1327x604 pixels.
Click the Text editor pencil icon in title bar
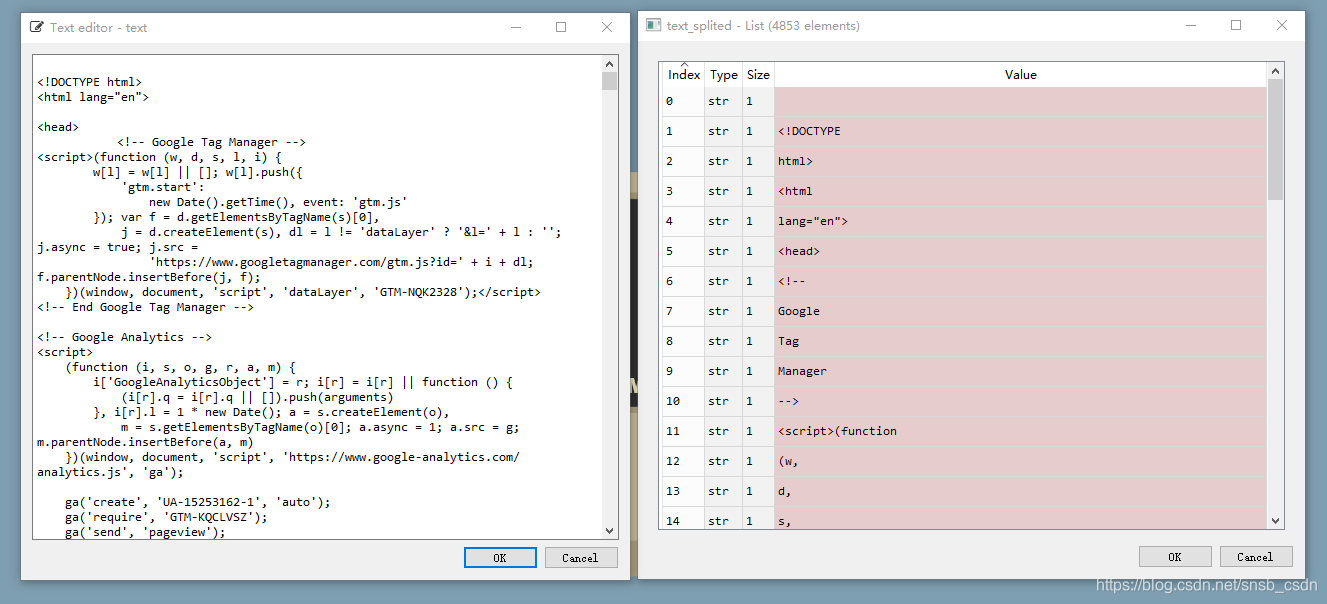coord(37,27)
